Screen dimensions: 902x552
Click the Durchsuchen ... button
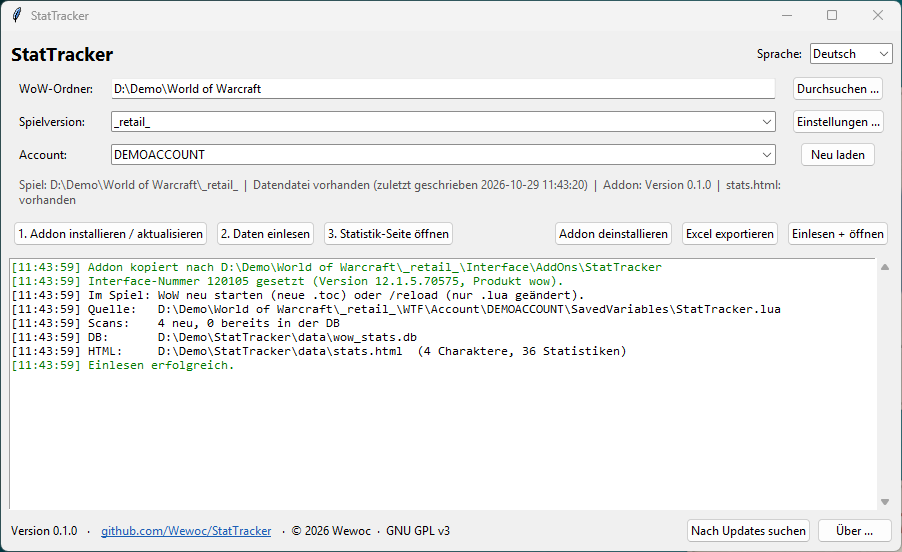click(x=838, y=89)
